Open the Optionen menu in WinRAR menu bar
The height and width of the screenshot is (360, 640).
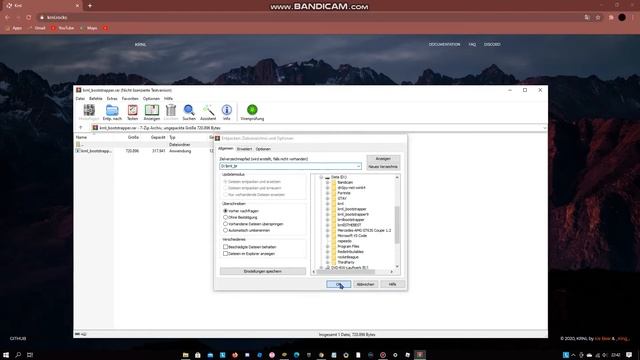151,99
